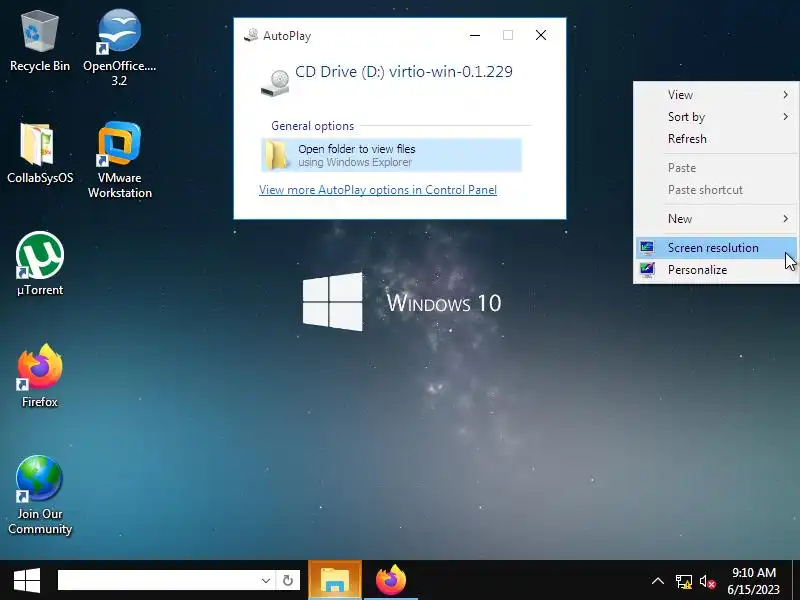Click the AutoPlay title bar icon

(251, 35)
